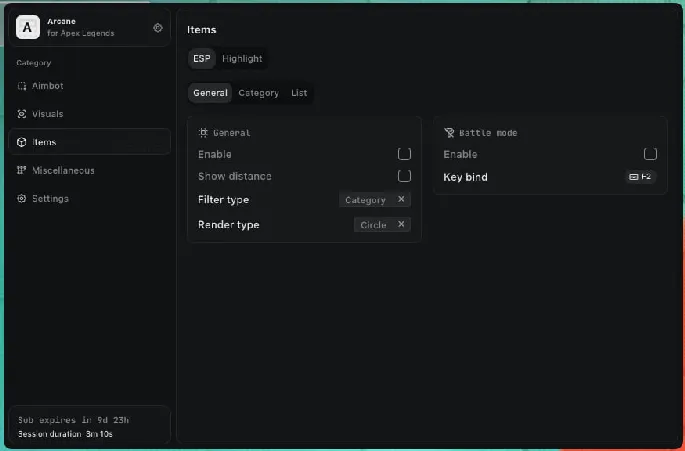This screenshot has width=685, height=451.
Task: Click the Settings gear icon
Action: (22, 198)
